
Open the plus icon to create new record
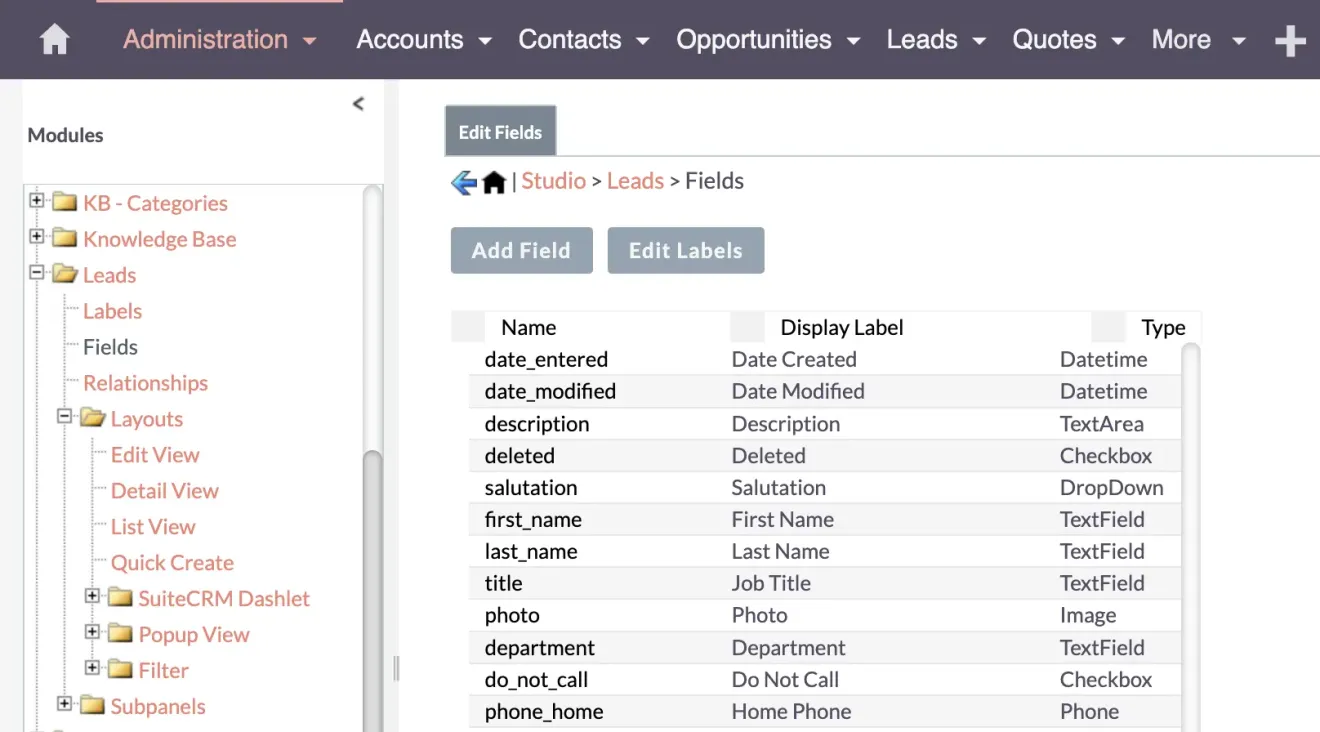1291,40
